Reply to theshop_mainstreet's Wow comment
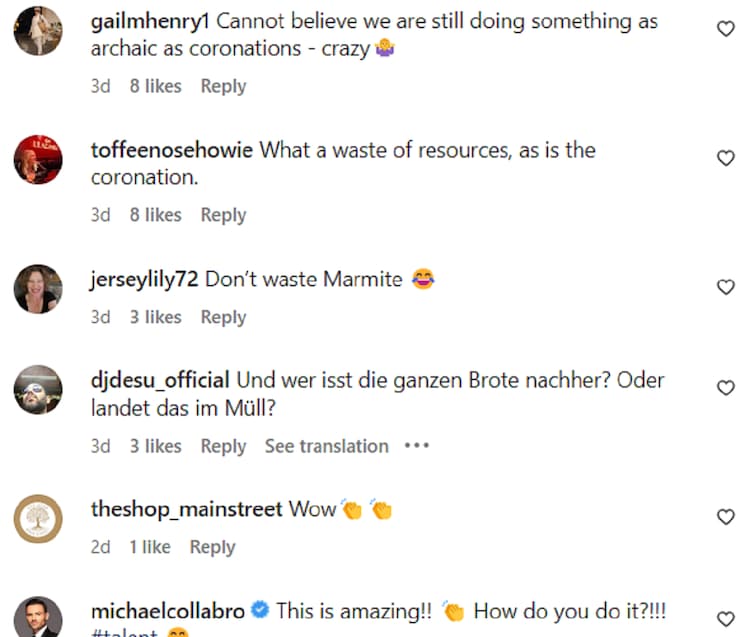Image resolution: width=750 pixels, height=637 pixels. coord(212,547)
